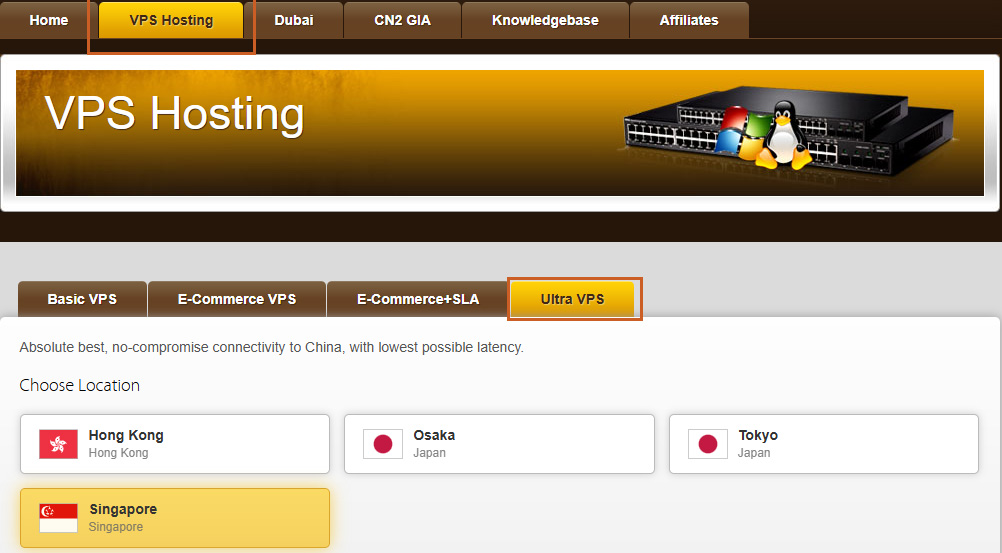
Task: Choose the Osaka location option
Action: tap(499, 444)
